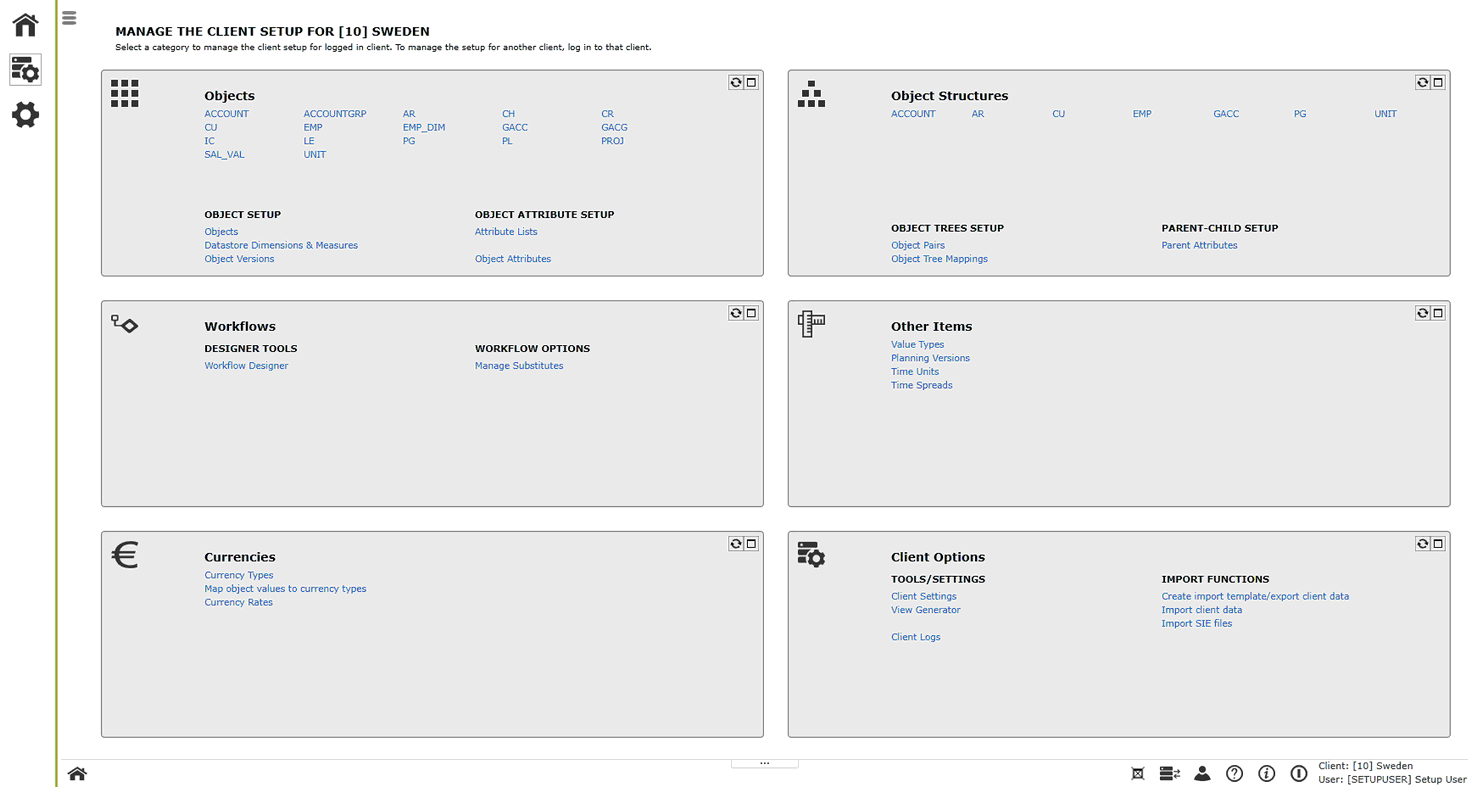Open Parent Attributes in Object Structures
The image size is (1472, 793).
pos(1199,245)
